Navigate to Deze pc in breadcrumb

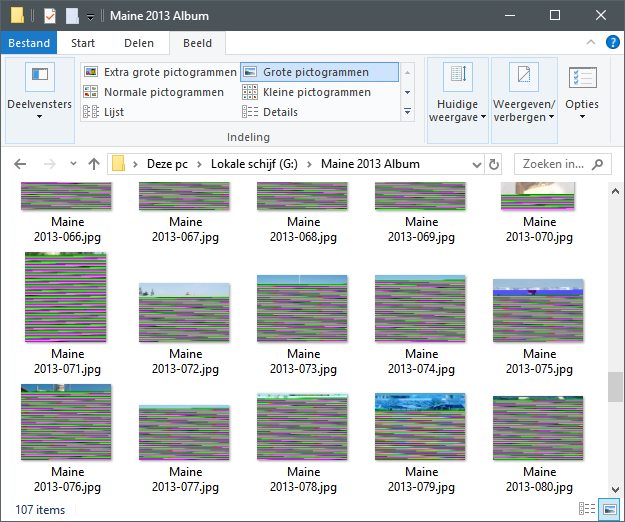pyautogui.click(x=167, y=164)
